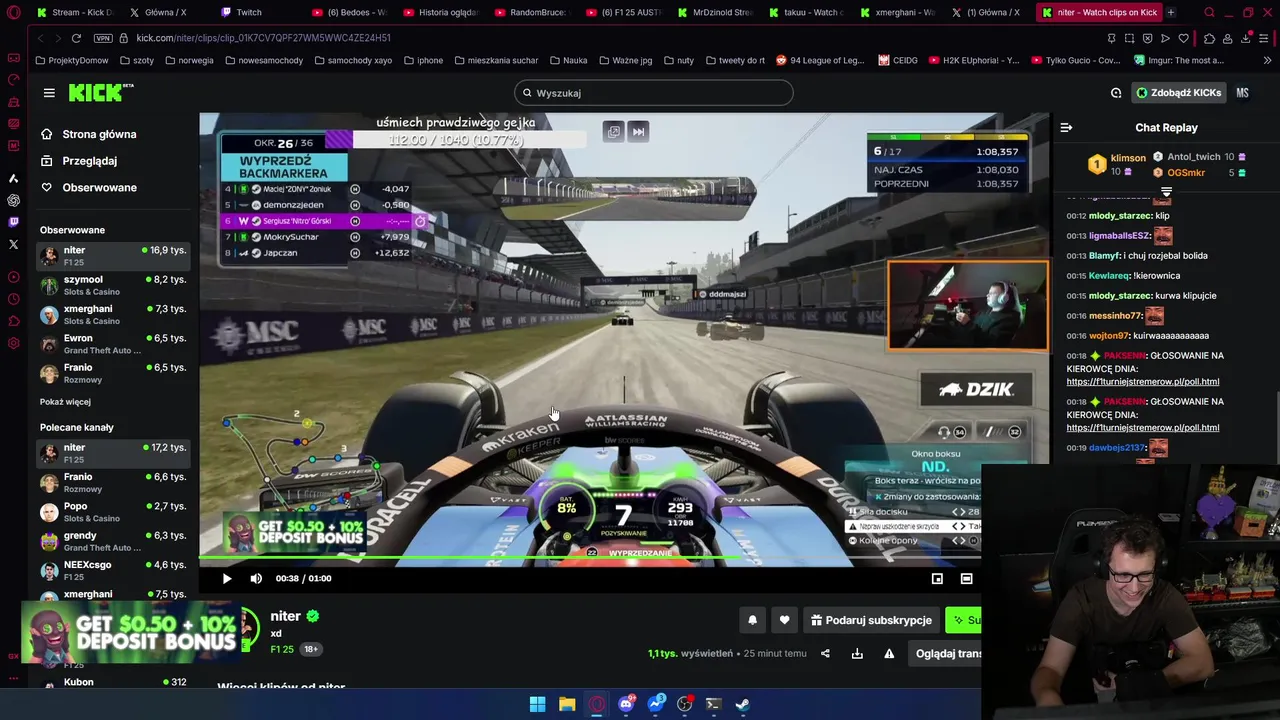1280x720 pixels.
Task: Switch to RandomBruce tab
Action: point(530,12)
